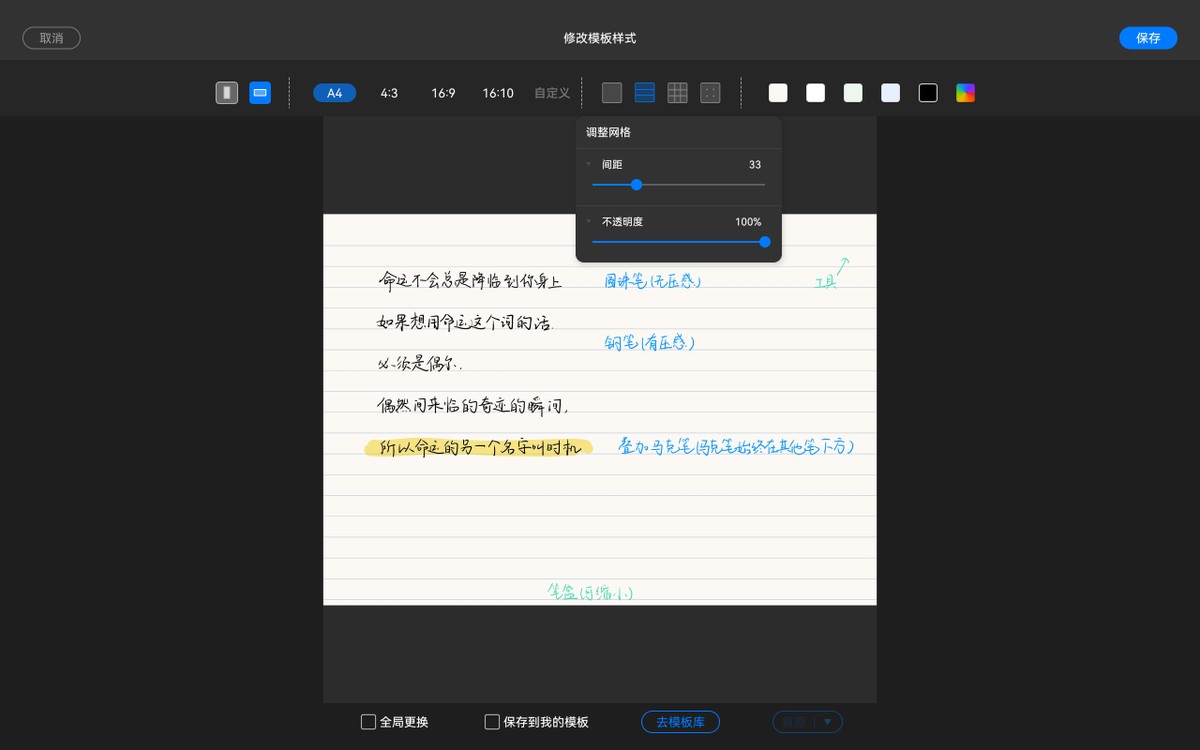Collapse the 不透明度 section triangle
The height and width of the screenshot is (750, 1200).
588,222
